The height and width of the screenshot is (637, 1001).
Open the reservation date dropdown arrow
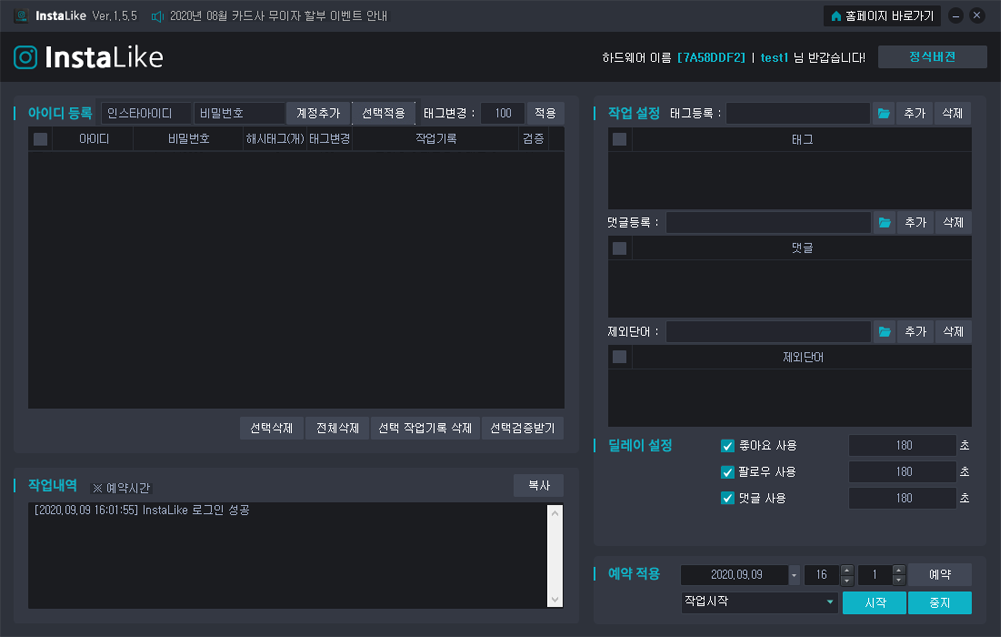pos(794,574)
